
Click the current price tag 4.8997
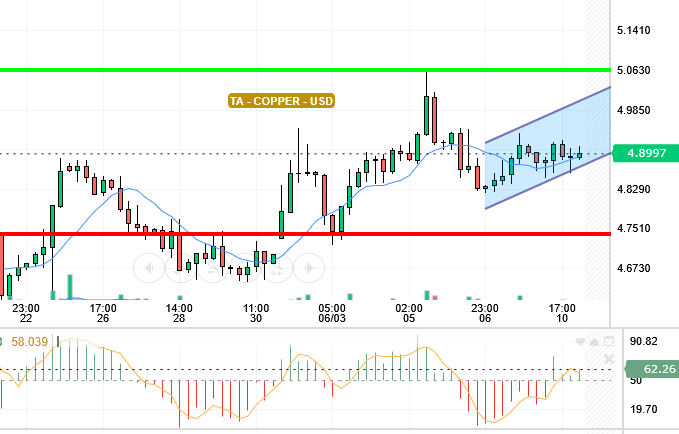(646, 153)
